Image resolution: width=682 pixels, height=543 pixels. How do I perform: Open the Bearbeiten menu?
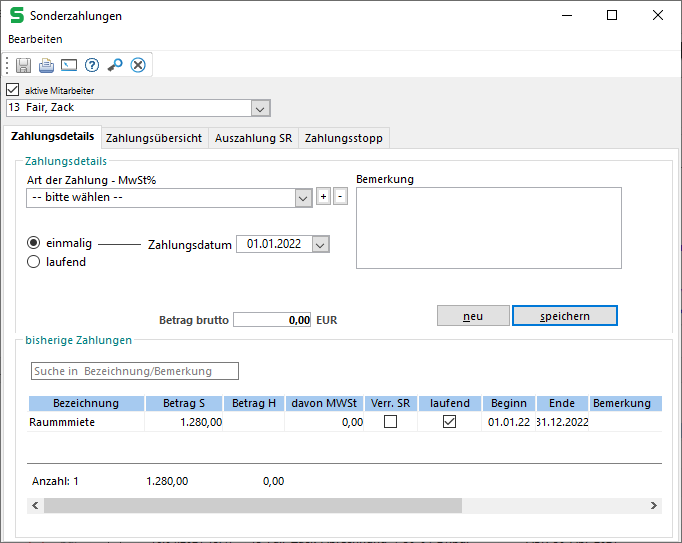pyautogui.click(x=35, y=39)
